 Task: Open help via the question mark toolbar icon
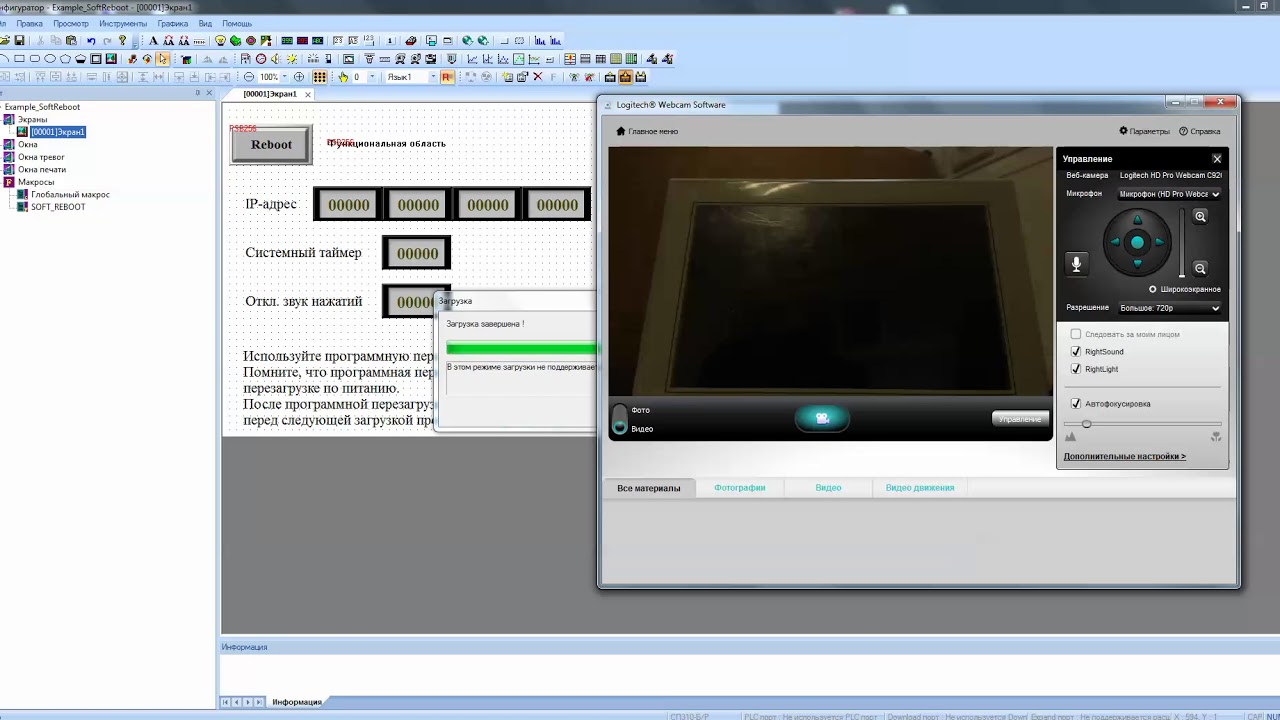(x=123, y=41)
